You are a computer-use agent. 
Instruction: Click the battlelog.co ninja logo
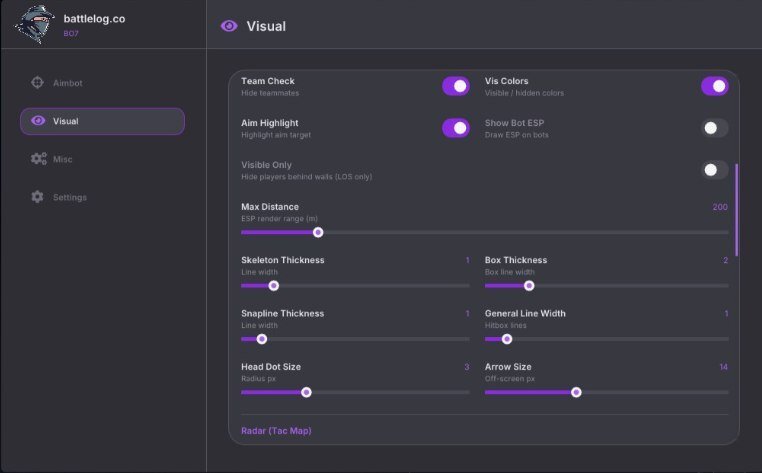tap(34, 24)
